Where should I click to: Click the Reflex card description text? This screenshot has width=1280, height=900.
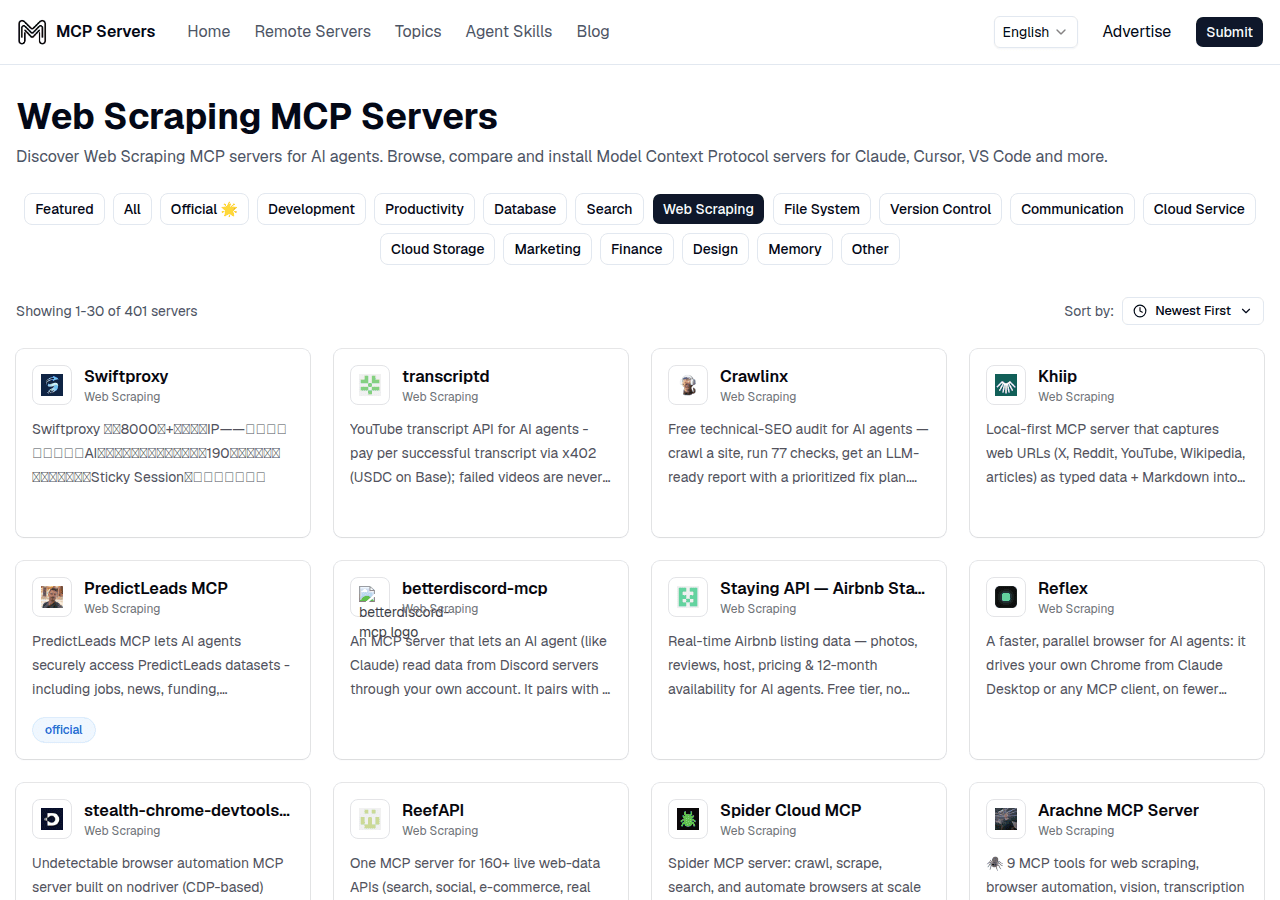[x=1117, y=665]
